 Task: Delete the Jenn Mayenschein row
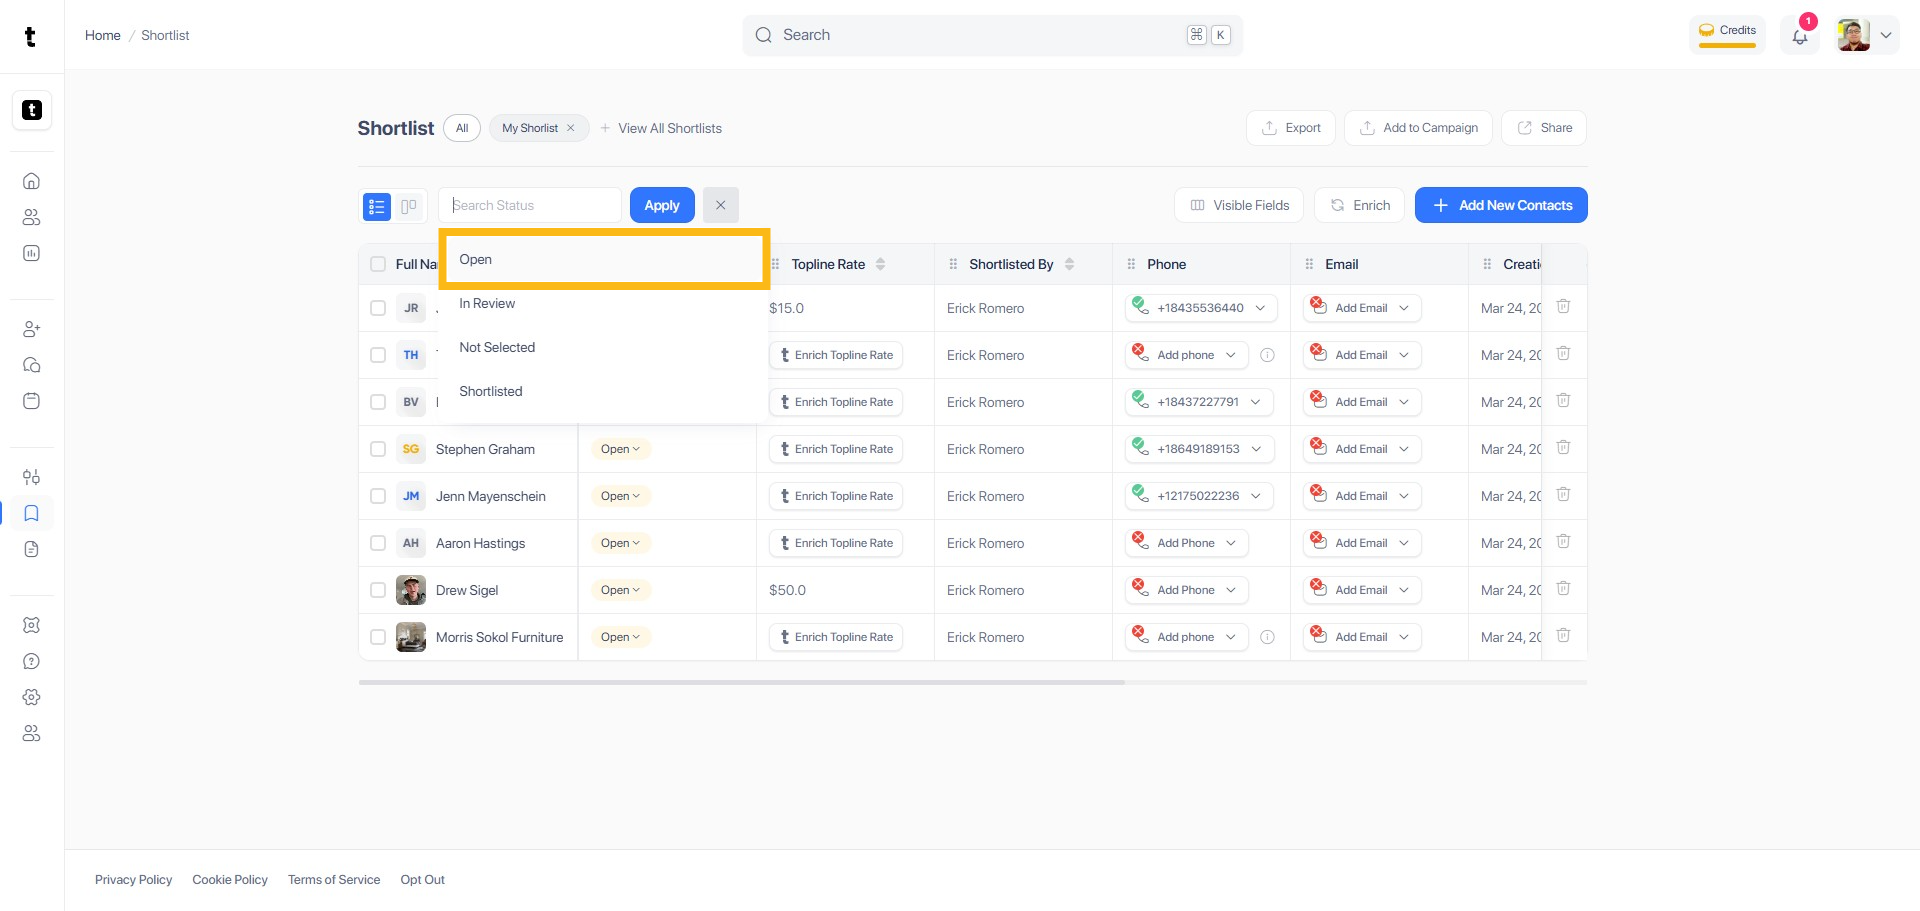1564,495
